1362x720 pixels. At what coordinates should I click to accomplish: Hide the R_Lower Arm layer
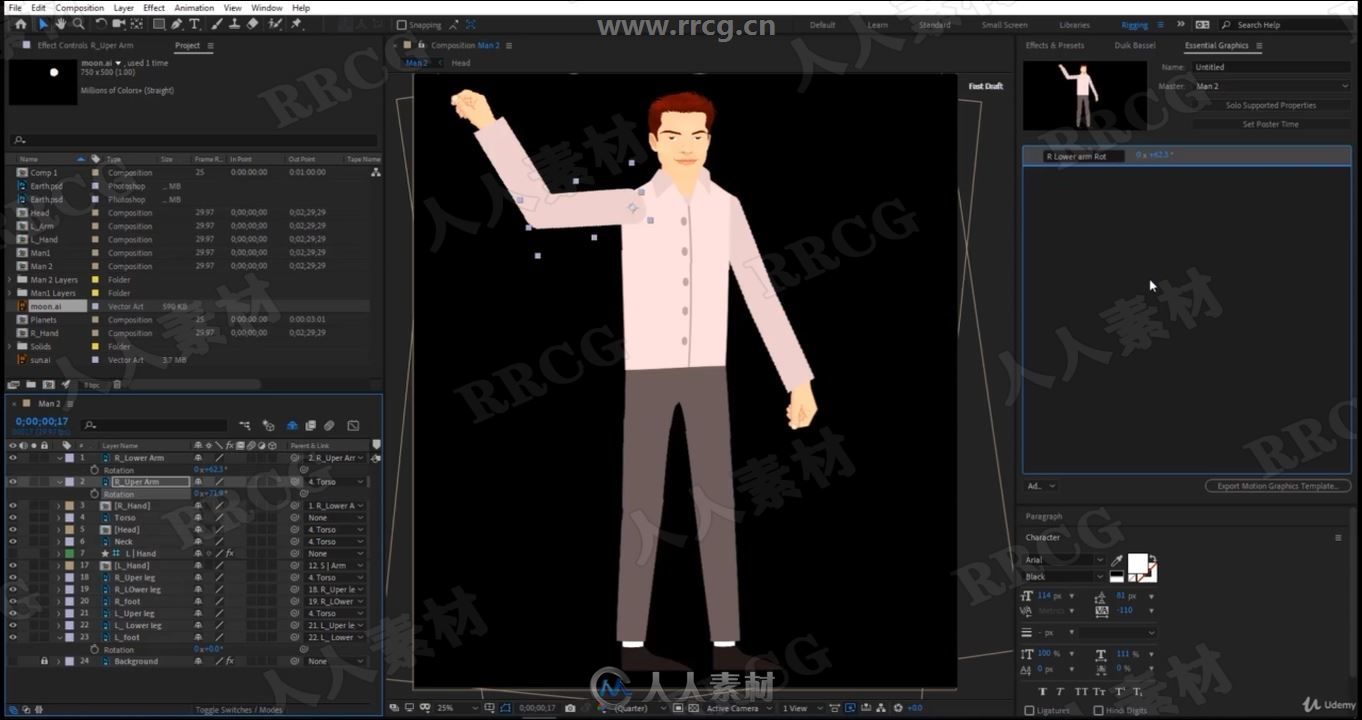13,458
